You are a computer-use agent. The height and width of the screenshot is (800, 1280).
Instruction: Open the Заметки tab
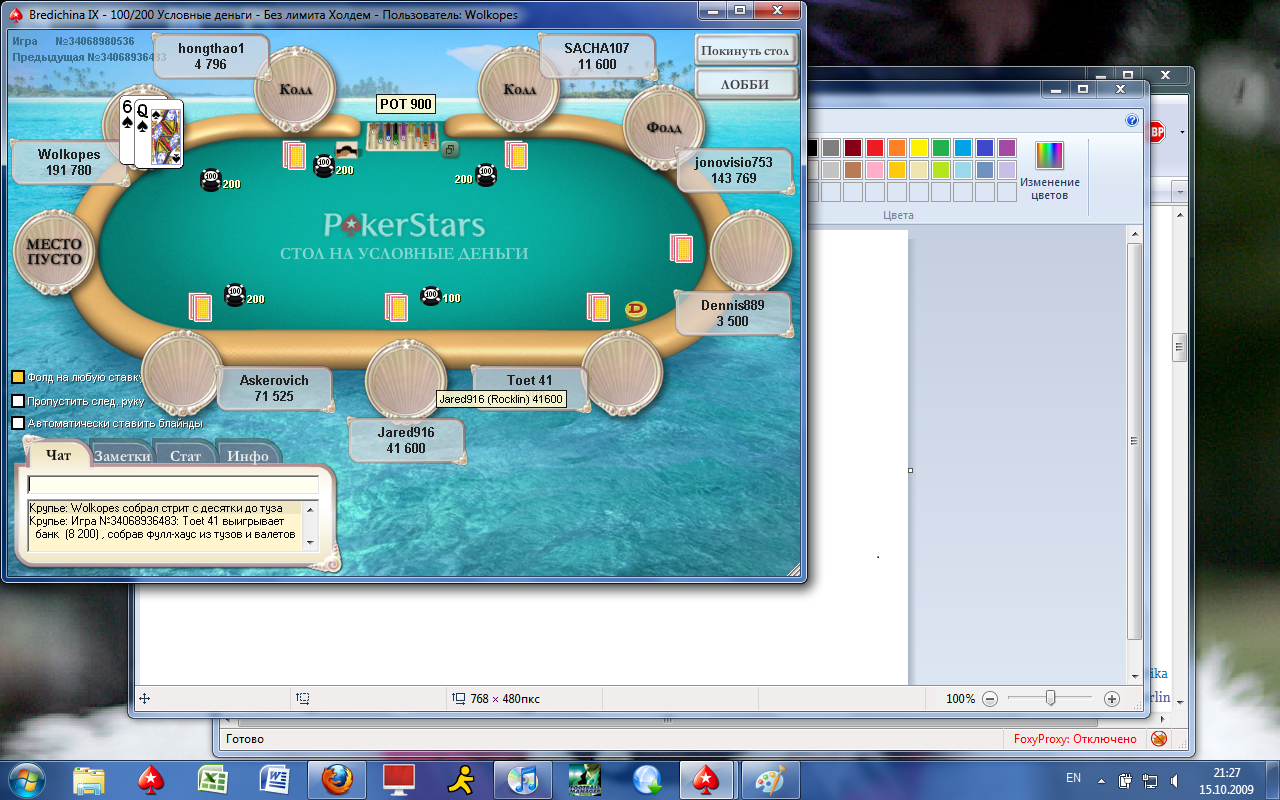coord(122,455)
